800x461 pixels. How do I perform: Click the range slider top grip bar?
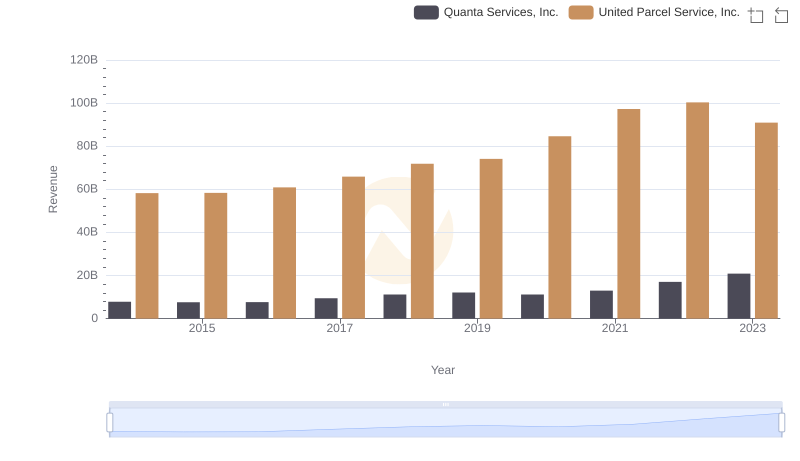pos(445,404)
